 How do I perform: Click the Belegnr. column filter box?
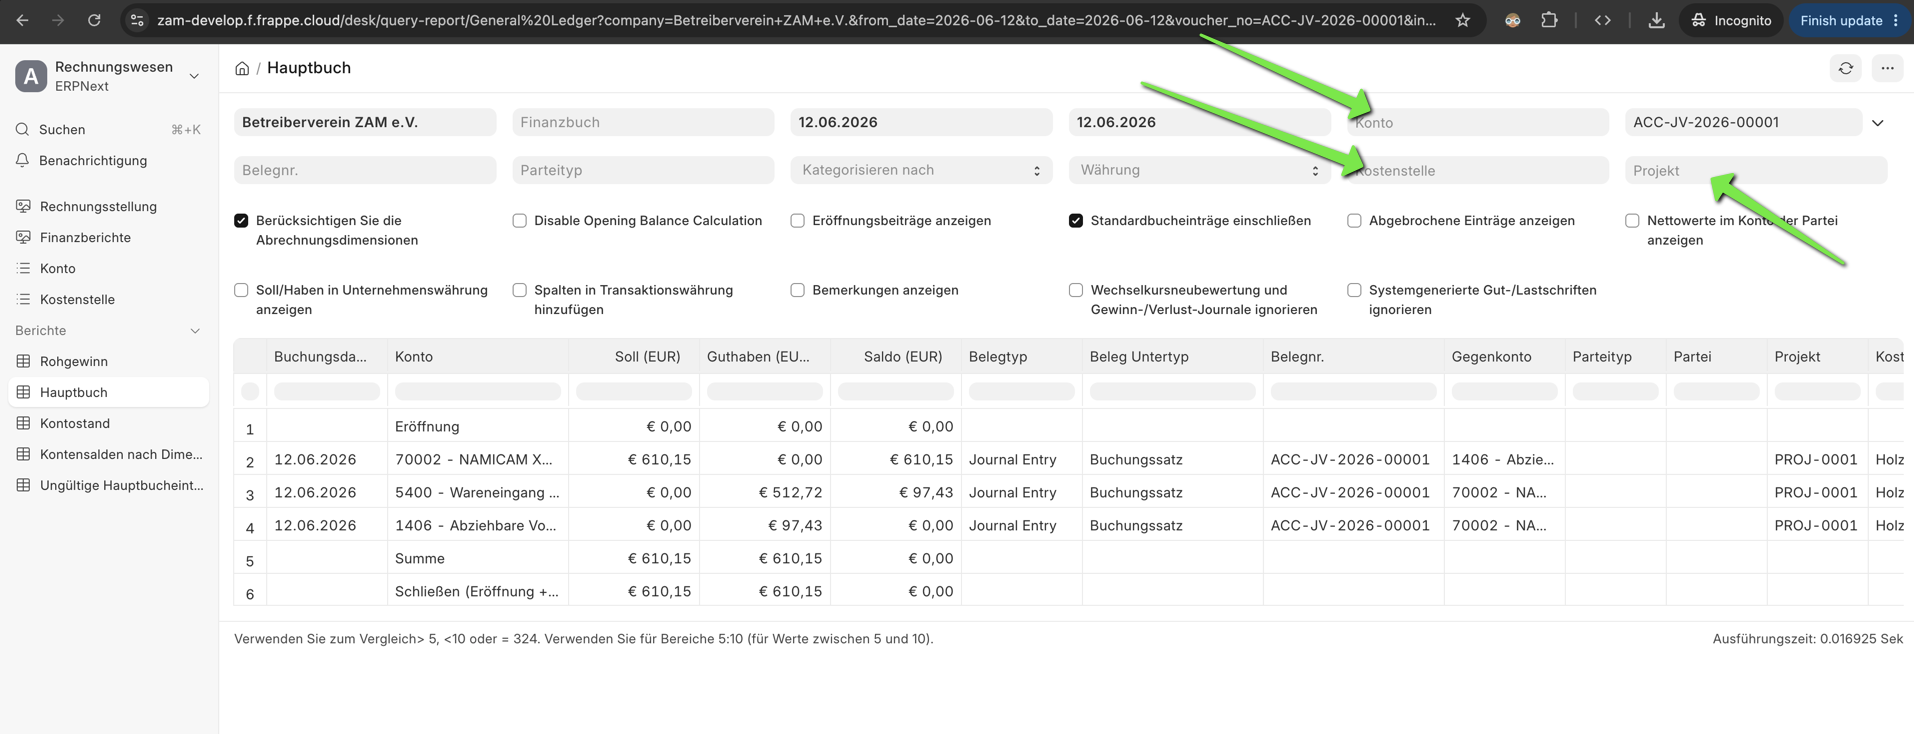[1353, 391]
